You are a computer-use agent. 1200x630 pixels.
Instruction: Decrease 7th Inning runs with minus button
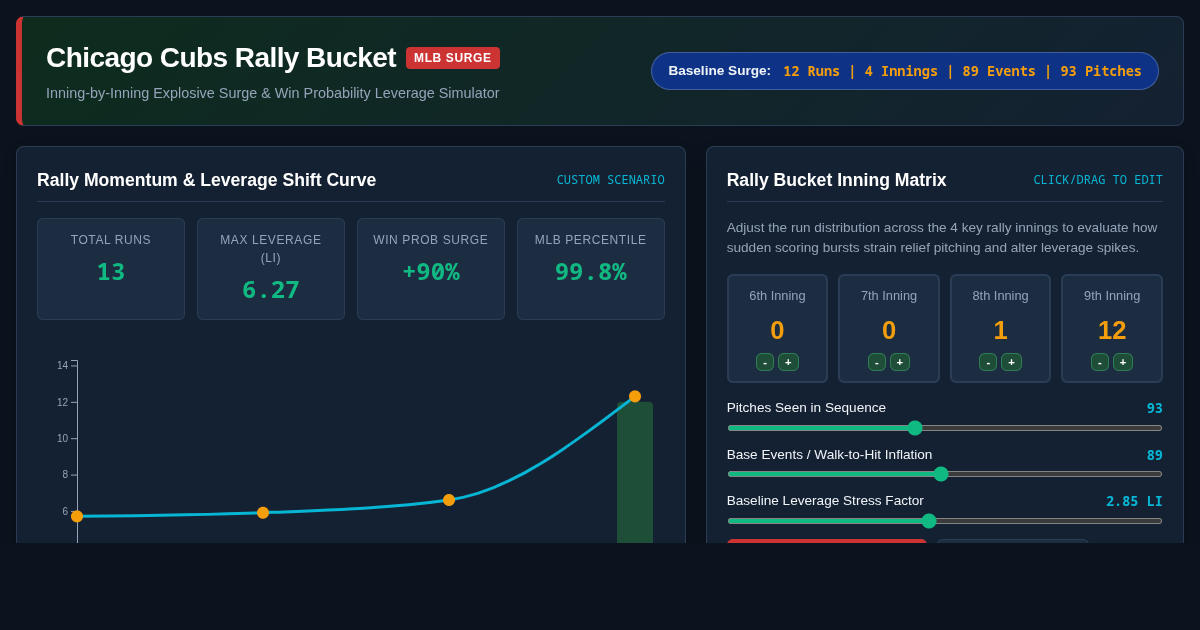click(x=877, y=362)
